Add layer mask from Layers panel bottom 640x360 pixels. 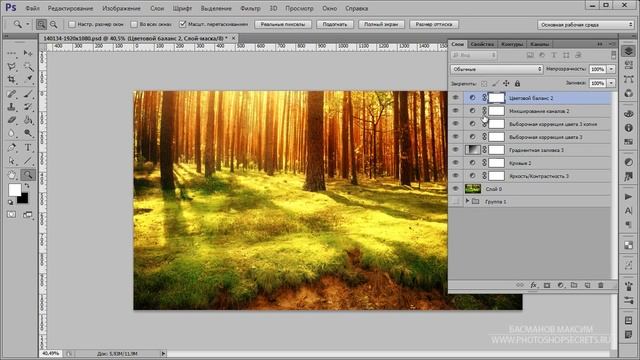(547, 285)
